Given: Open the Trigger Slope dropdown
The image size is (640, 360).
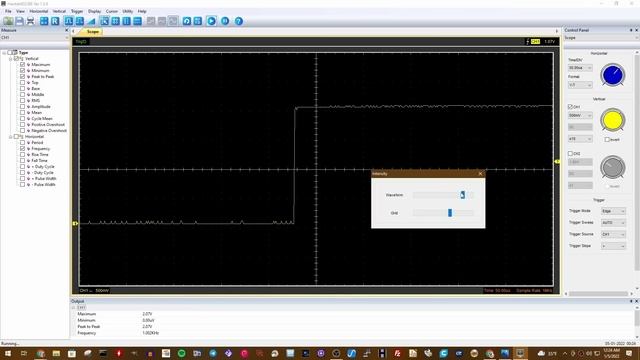Looking at the screenshot, I should (613, 246).
